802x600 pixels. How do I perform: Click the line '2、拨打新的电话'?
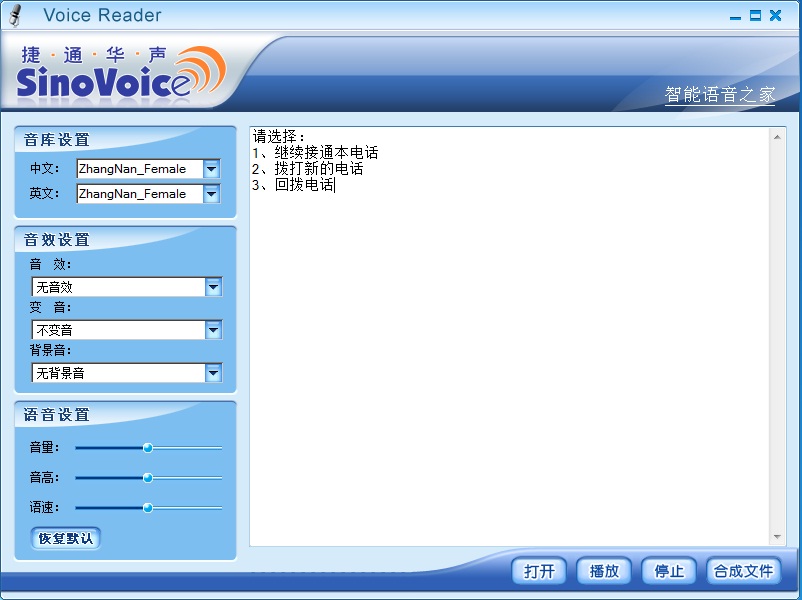point(307,168)
